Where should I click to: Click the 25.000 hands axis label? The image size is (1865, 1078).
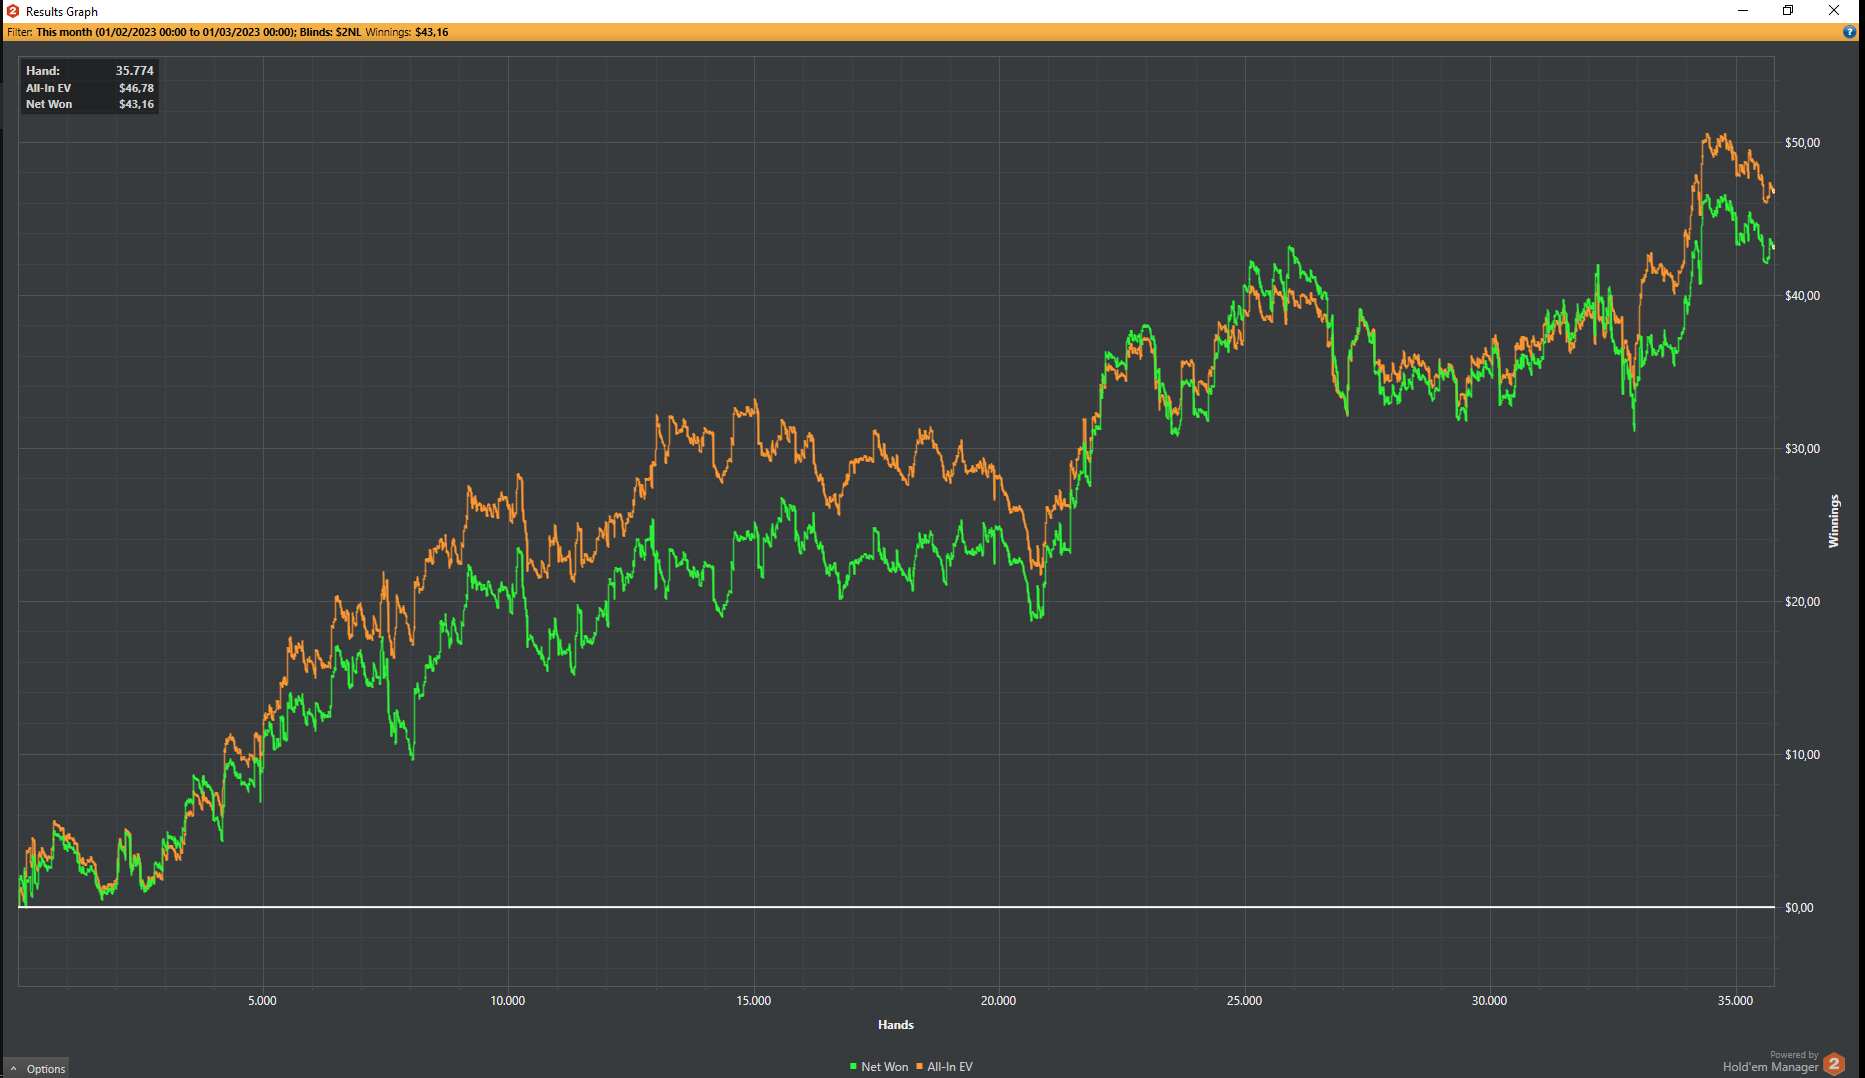pos(1245,1001)
